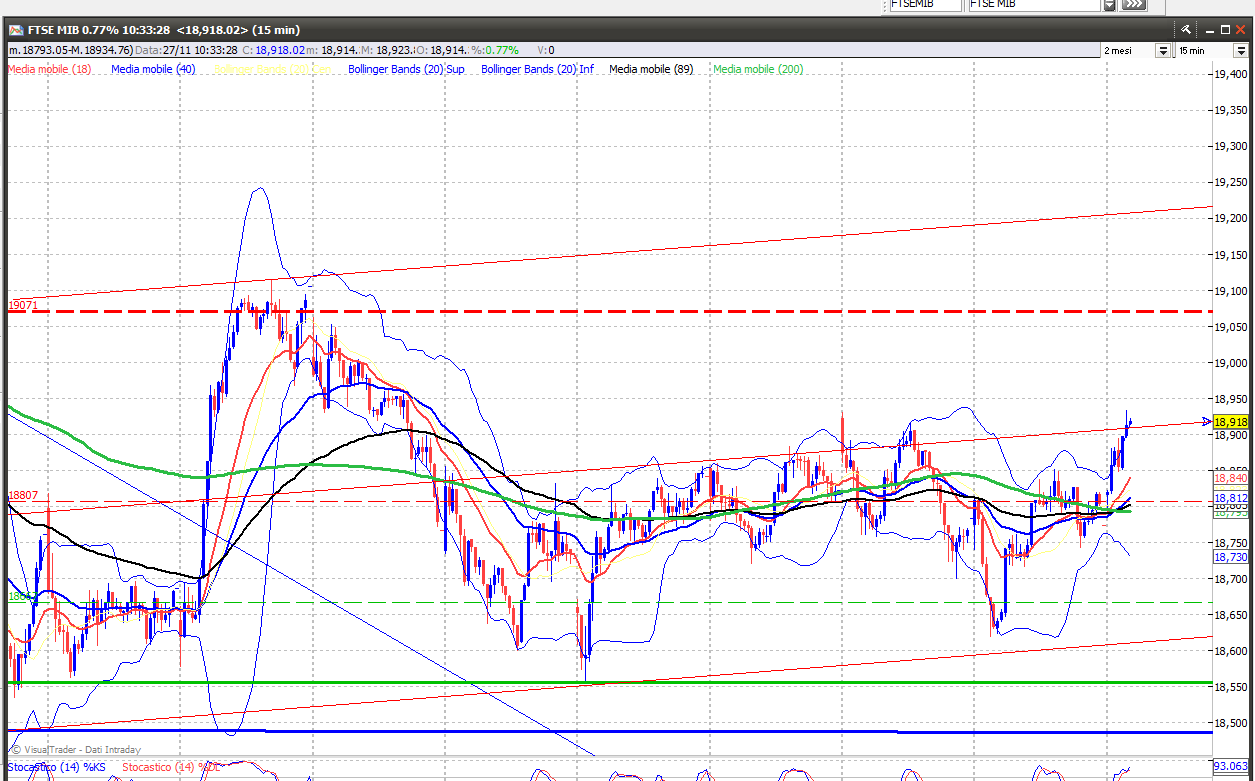Click the yellow 18,918 current price tag
The width and height of the screenshot is (1255, 781).
(x=1231, y=422)
